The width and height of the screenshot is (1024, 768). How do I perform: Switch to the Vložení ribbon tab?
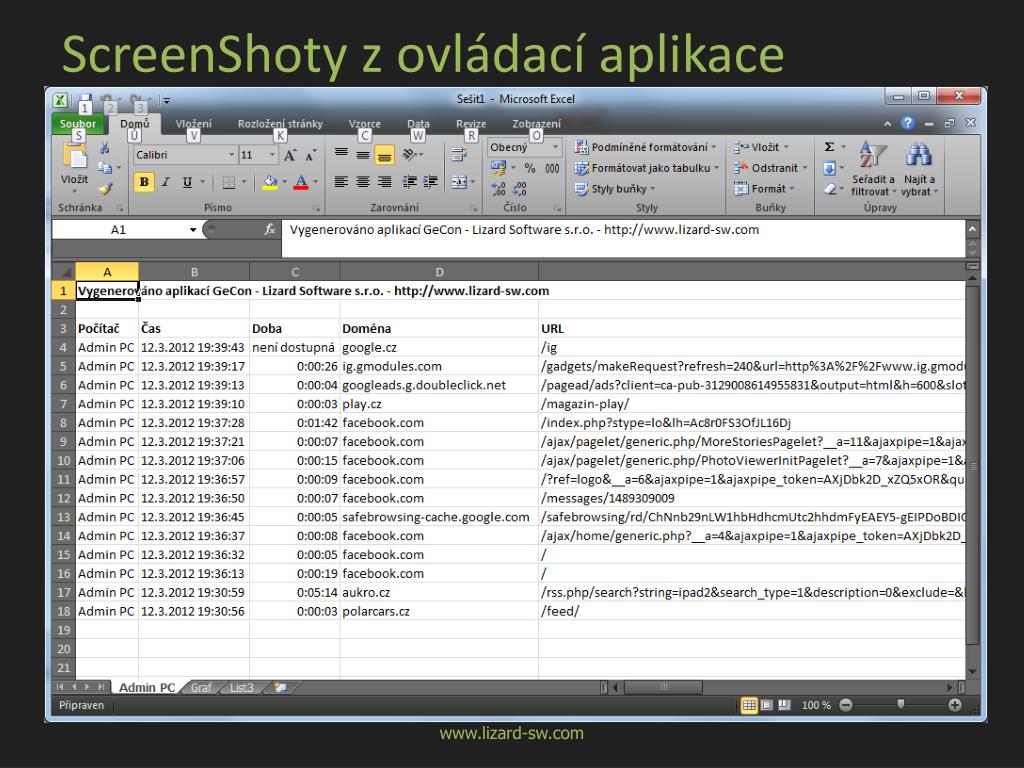(193, 123)
